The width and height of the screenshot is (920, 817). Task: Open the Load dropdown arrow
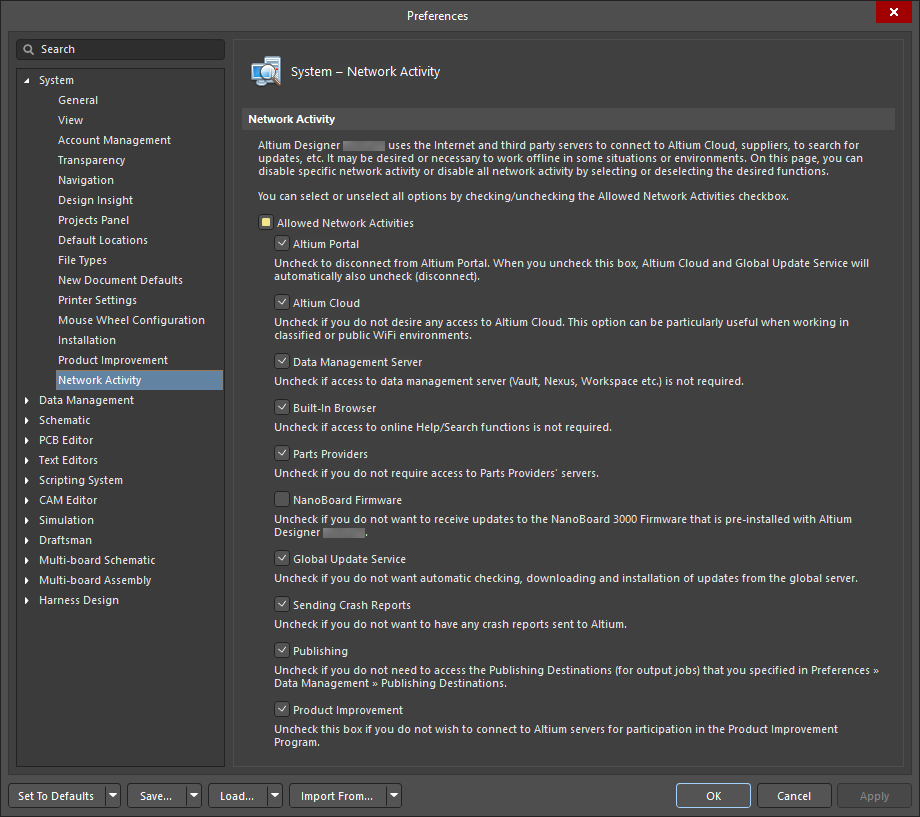(275, 796)
